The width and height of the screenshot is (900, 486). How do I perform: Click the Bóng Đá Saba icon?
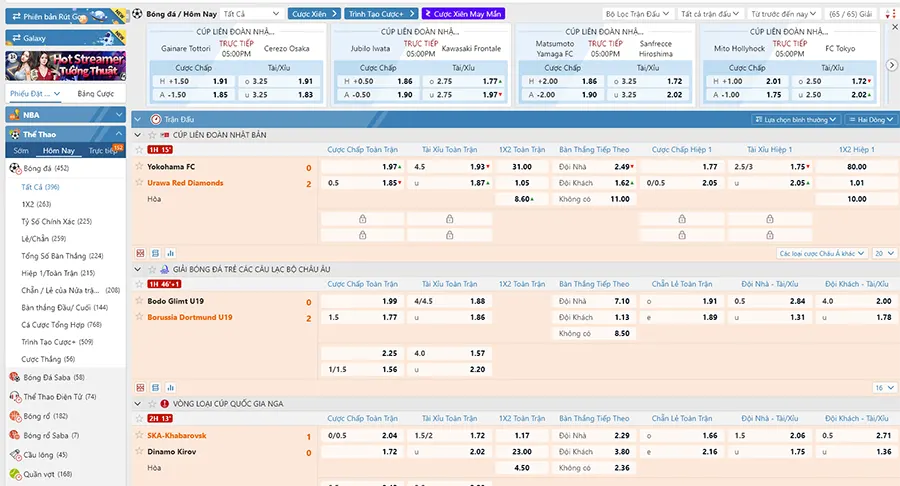[x=15, y=377]
